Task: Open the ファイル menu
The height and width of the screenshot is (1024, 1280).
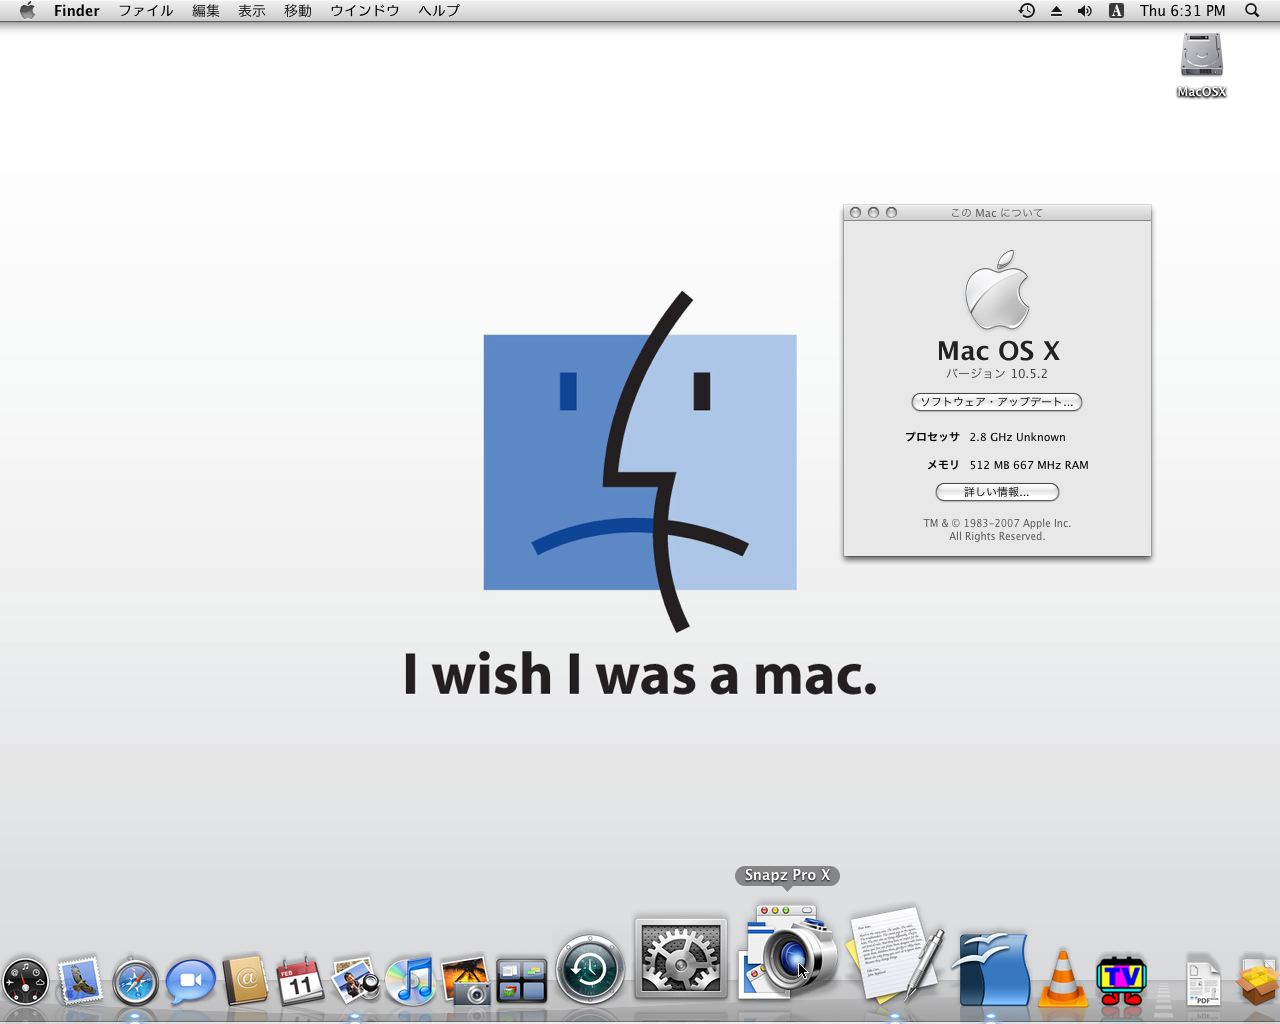Action: tap(146, 10)
